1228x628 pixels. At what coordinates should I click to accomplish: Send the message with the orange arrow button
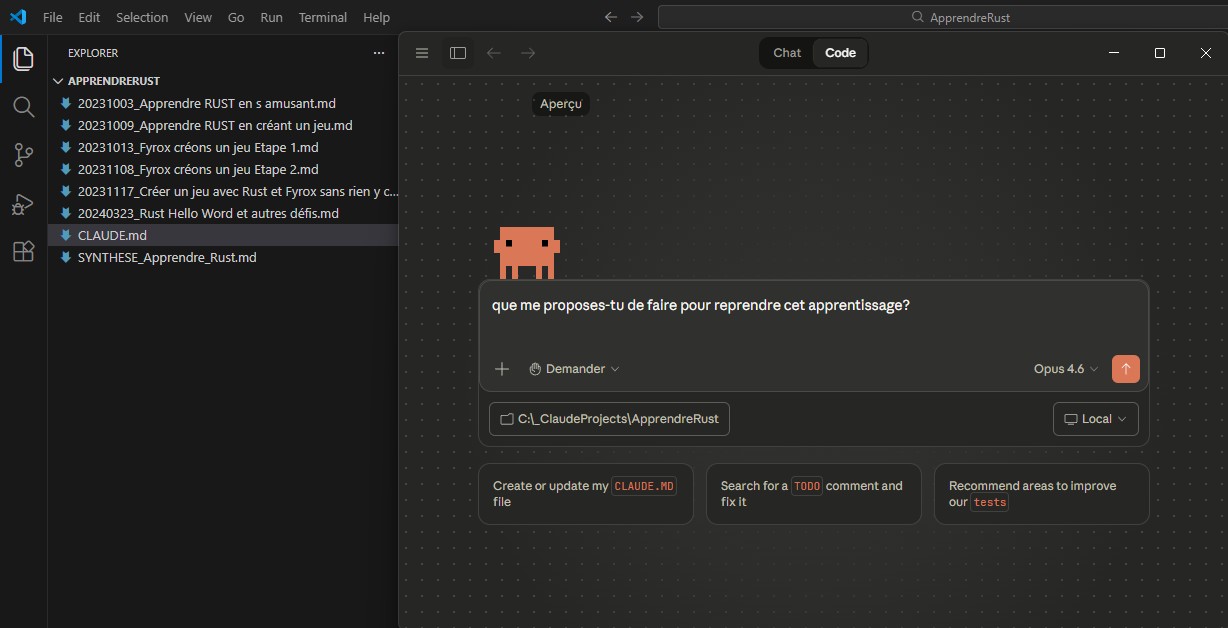1125,369
